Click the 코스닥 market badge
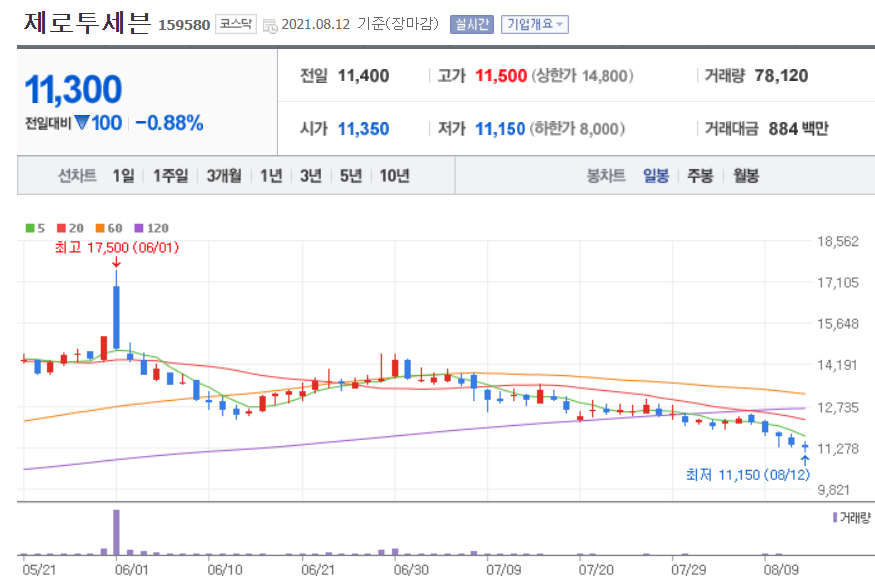The image size is (875, 581). pos(235,24)
